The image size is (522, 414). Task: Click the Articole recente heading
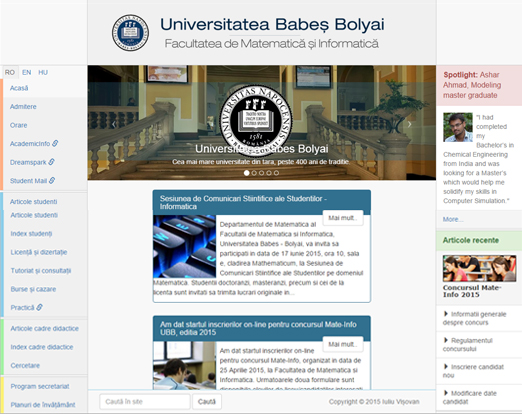(471, 240)
